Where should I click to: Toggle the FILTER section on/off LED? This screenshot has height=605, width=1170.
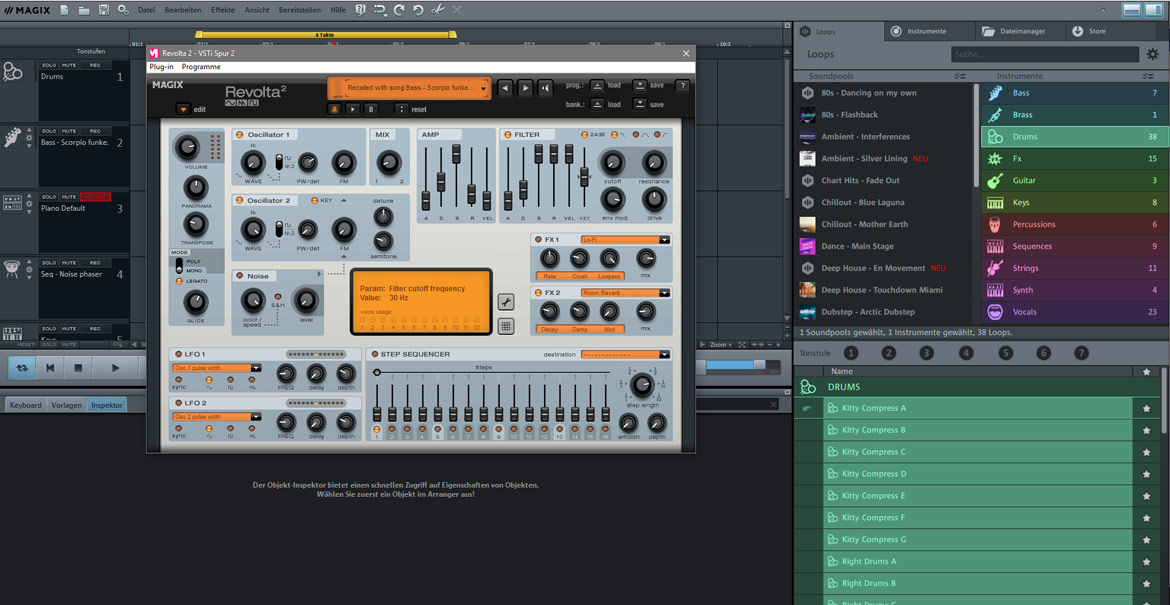[x=506, y=134]
